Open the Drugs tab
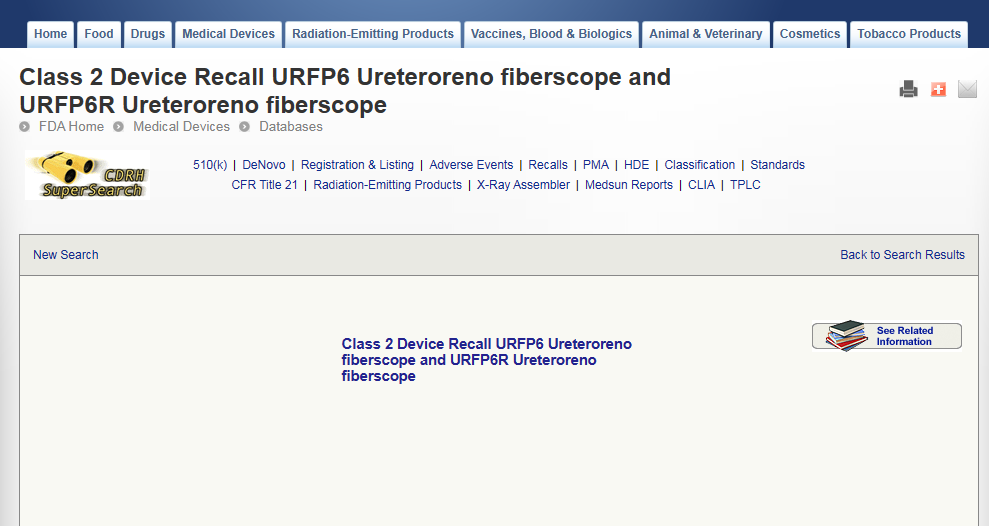989x526 pixels. pyautogui.click(x=148, y=34)
